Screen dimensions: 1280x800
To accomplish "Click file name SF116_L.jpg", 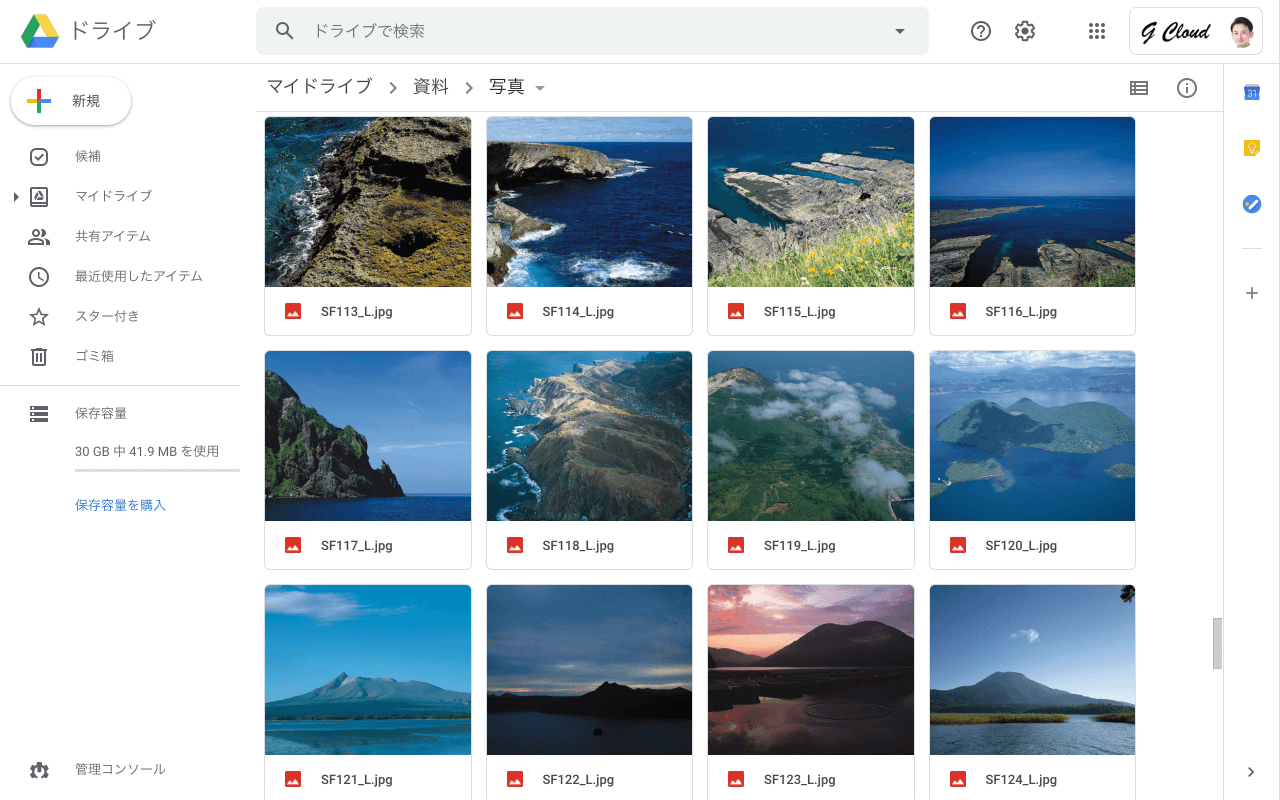I will point(1021,312).
